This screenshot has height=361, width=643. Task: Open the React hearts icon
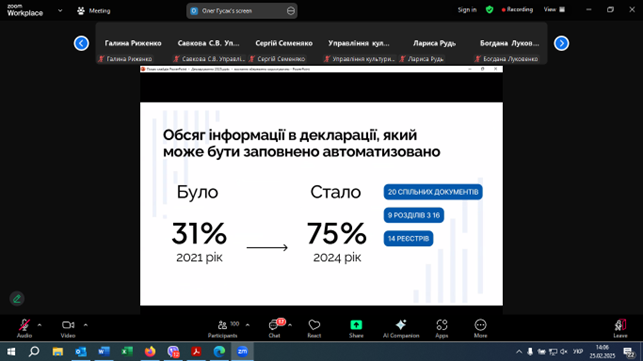tap(314, 325)
